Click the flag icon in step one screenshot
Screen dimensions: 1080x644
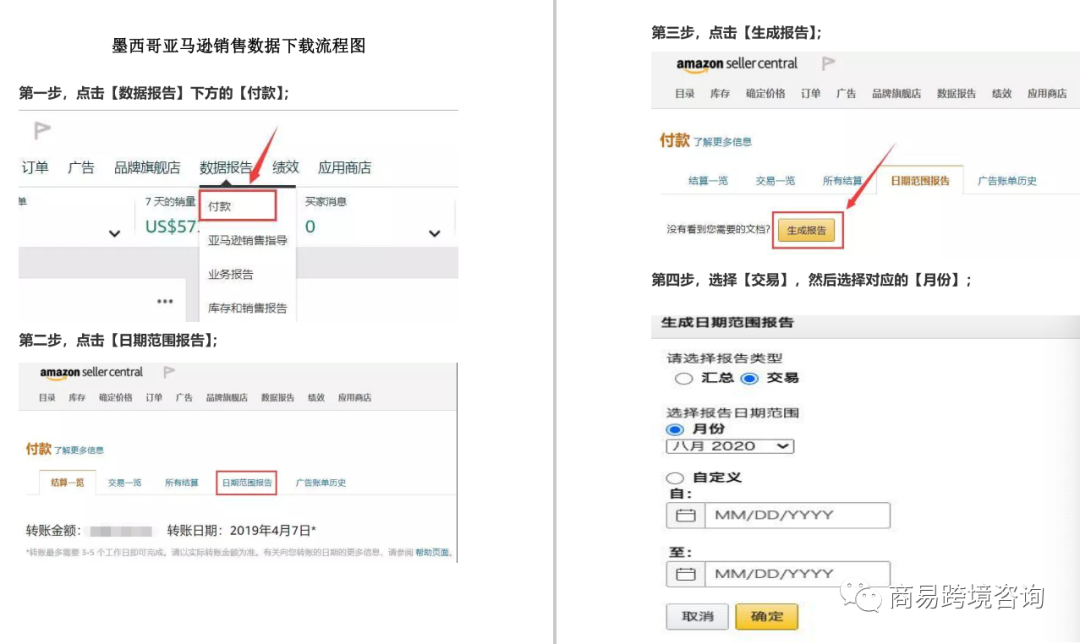[42, 129]
